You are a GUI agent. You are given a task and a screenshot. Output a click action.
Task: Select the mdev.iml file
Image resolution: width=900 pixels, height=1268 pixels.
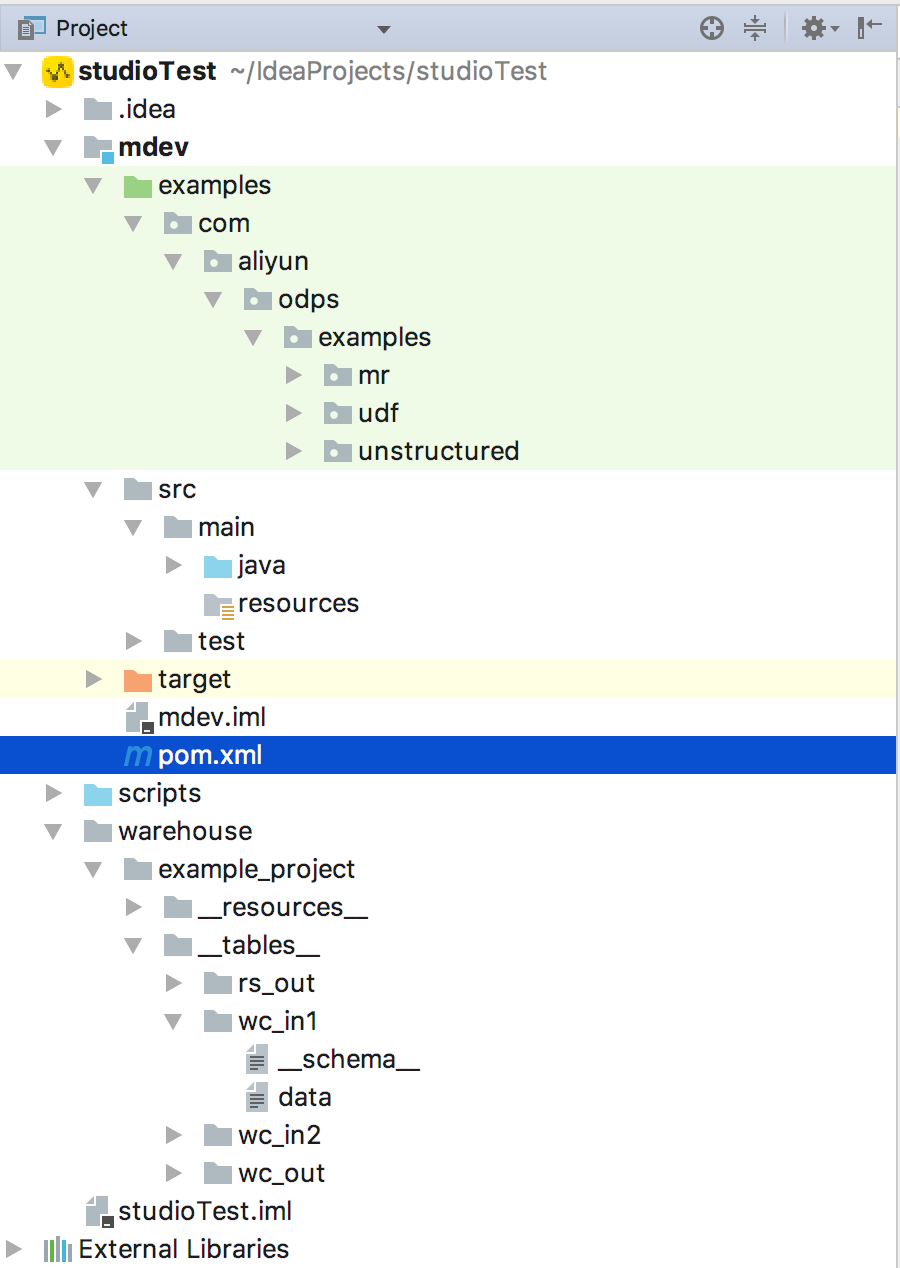pyautogui.click(x=195, y=718)
